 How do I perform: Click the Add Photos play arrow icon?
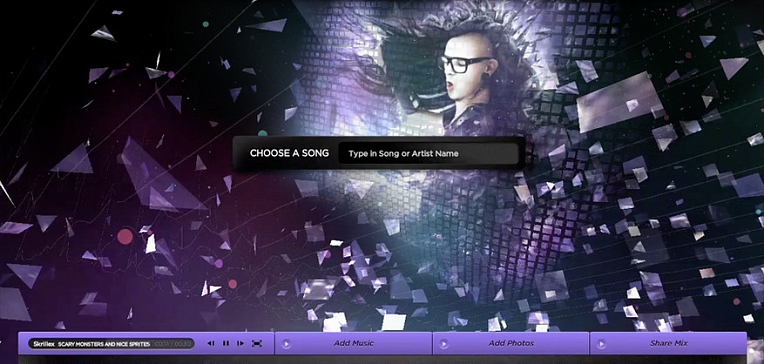coord(443,344)
